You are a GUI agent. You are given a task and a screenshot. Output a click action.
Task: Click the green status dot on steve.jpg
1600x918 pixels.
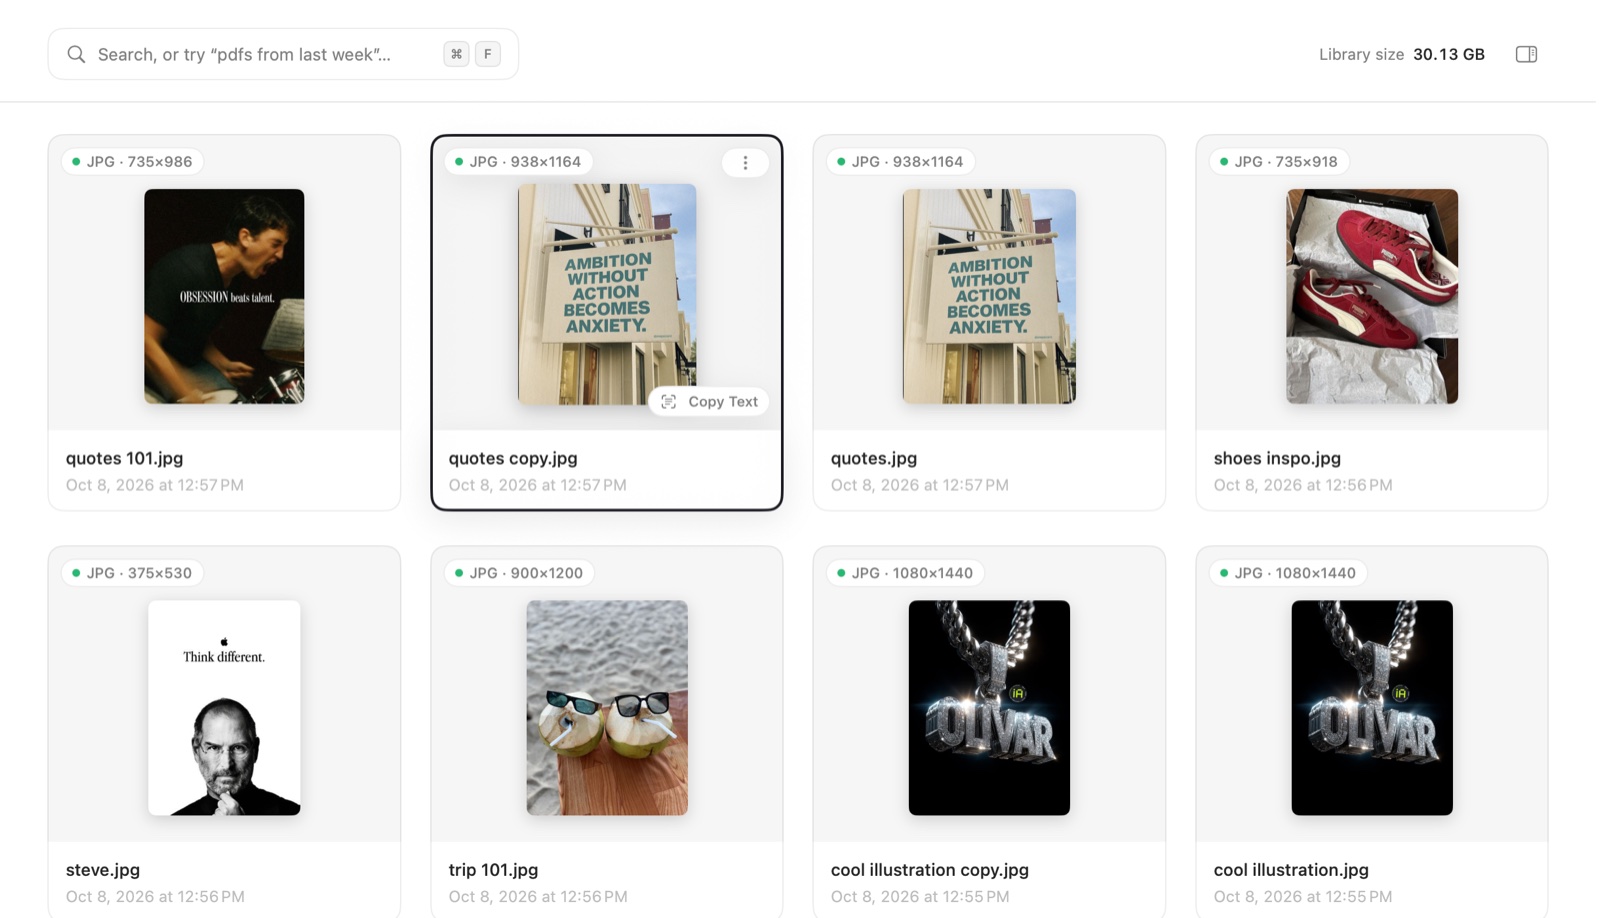(76, 573)
